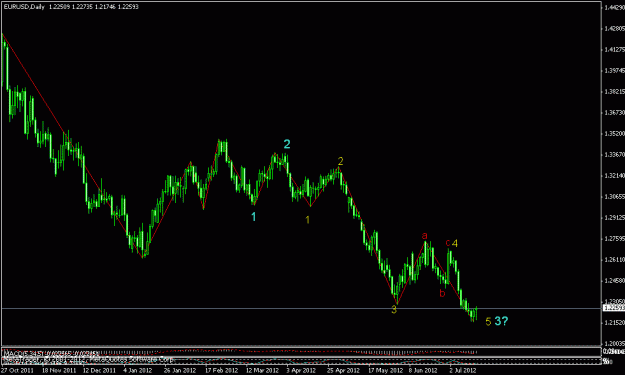Select the yellow wave label "3"

point(394,310)
